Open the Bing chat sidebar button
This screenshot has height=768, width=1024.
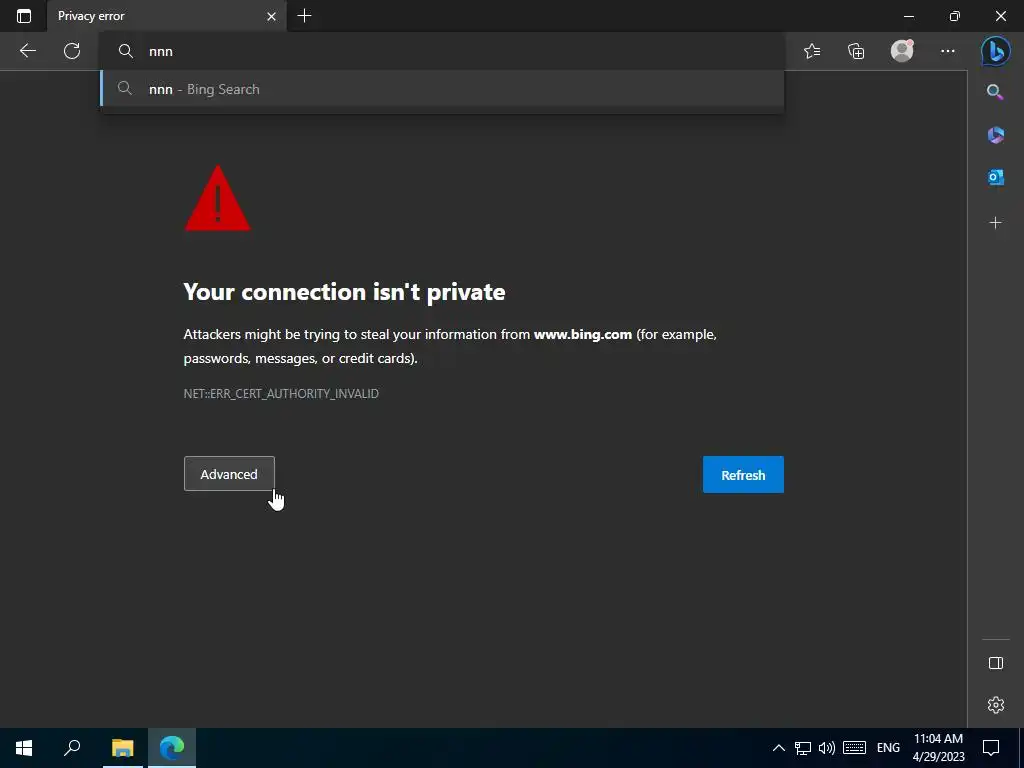[996, 51]
